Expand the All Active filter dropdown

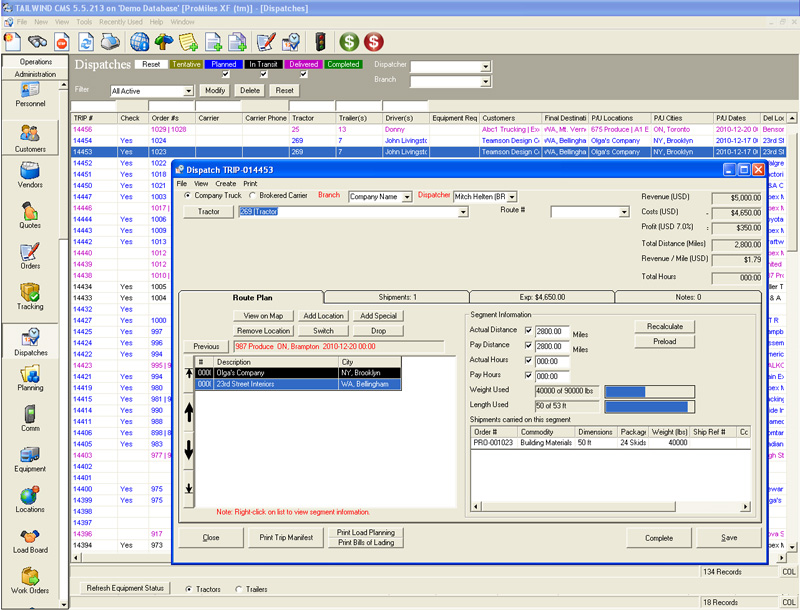pyautogui.click(x=190, y=90)
